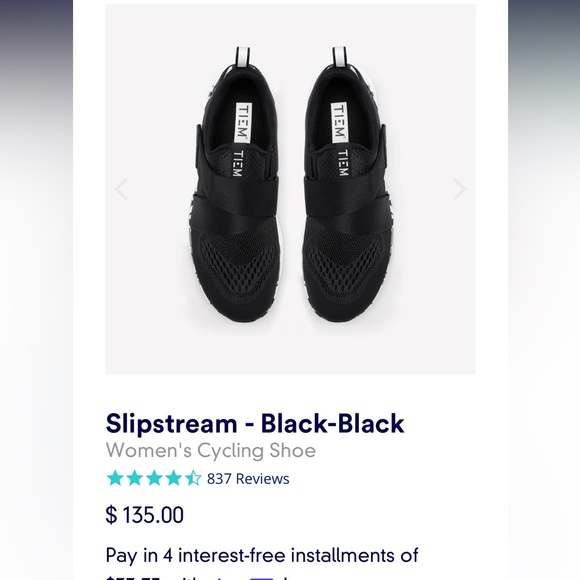Viewport: 580px width, 580px height.
Task: Click the white heel pull tab on left shoe
Action: [x=243, y=58]
